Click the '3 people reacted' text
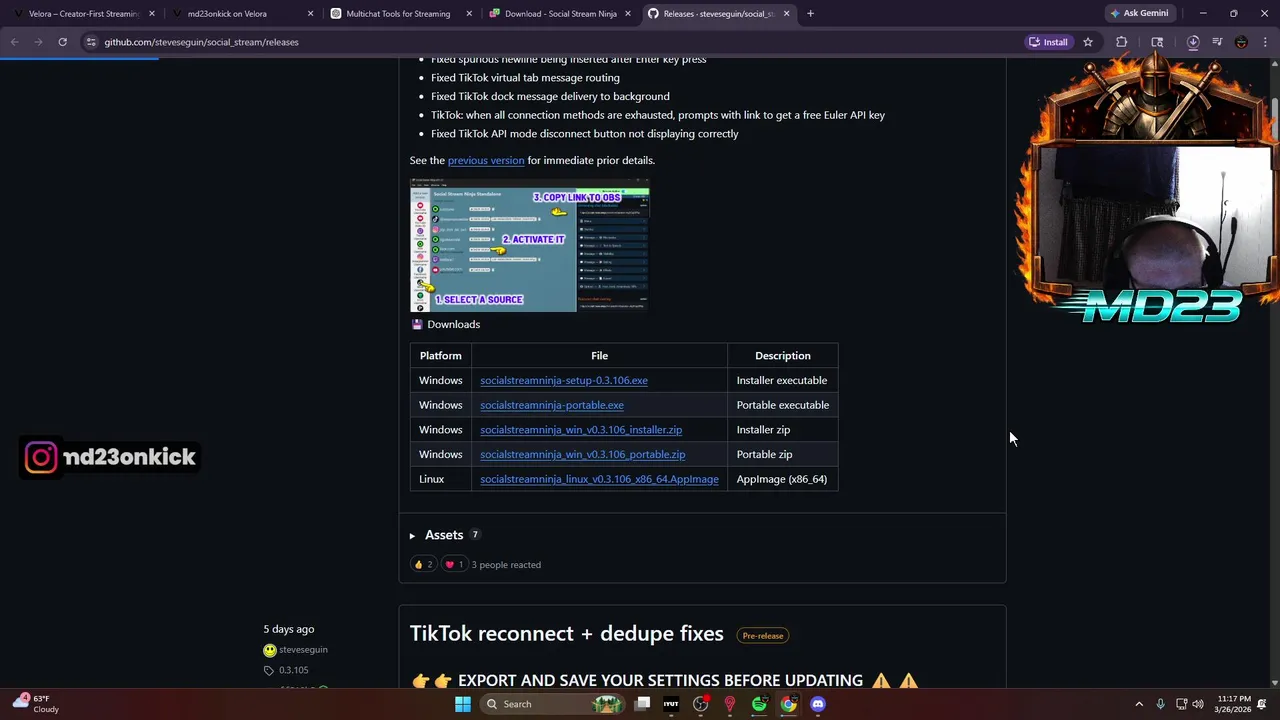The image size is (1280, 720). click(x=506, y=565)
